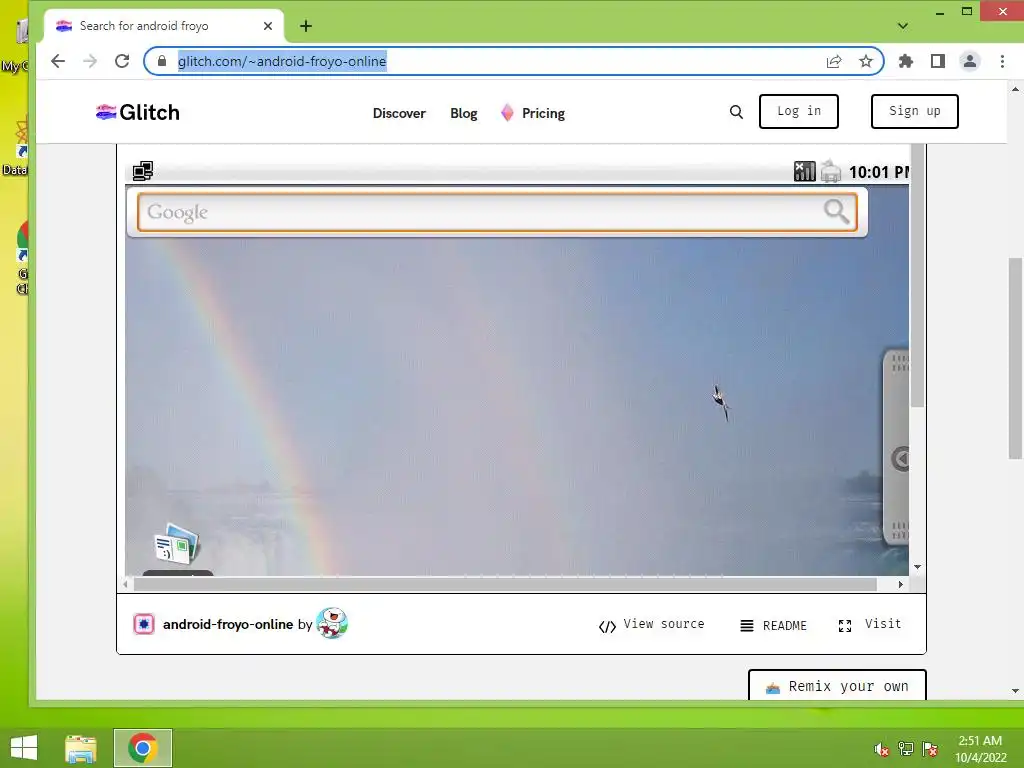Reload the current page
This screenshot has width=1024, height=768.
click(122, 61)
